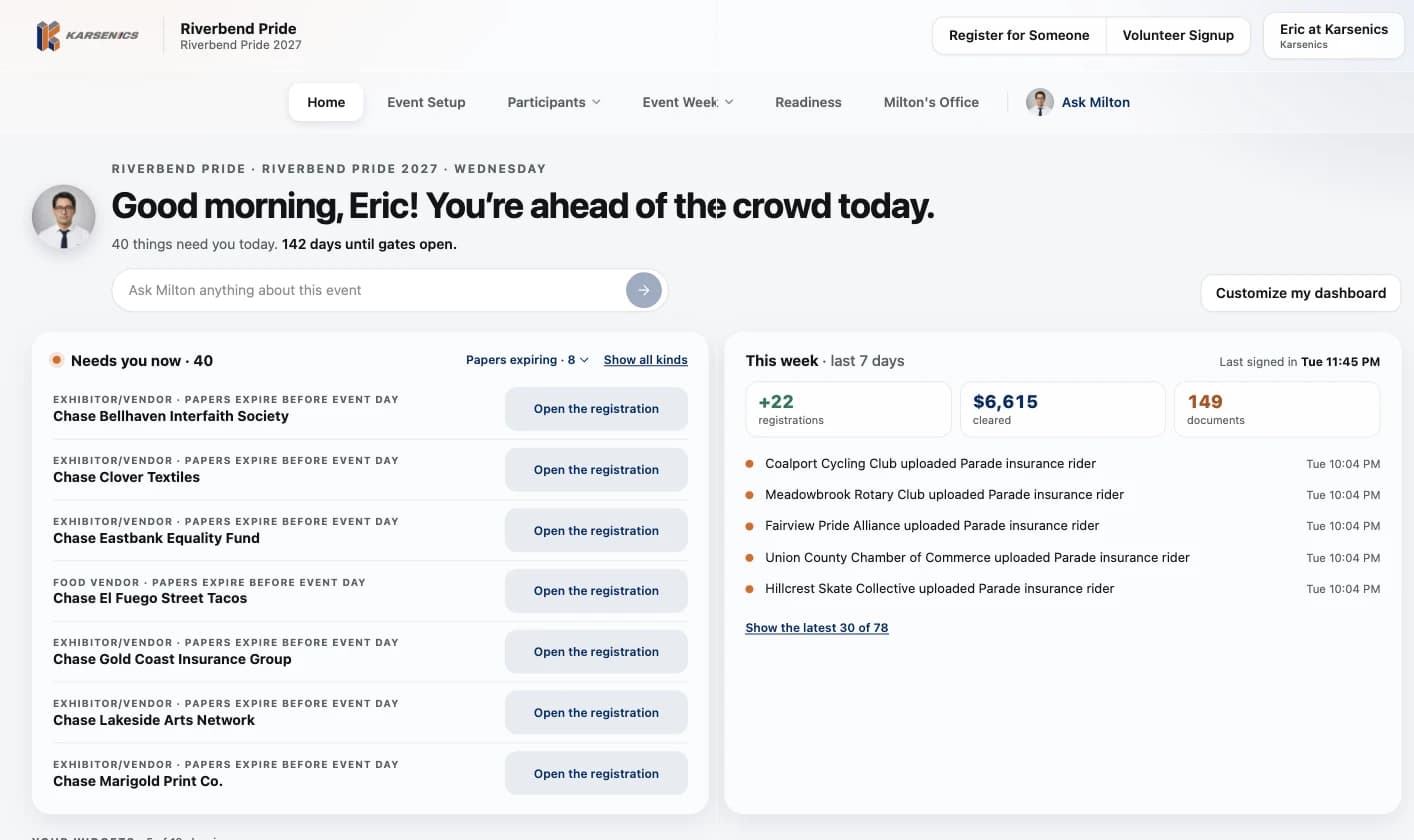The width and height of the screenshot is (1414, 840).
Task: Expand the Participants menu
Action: [x=554, y=102]
